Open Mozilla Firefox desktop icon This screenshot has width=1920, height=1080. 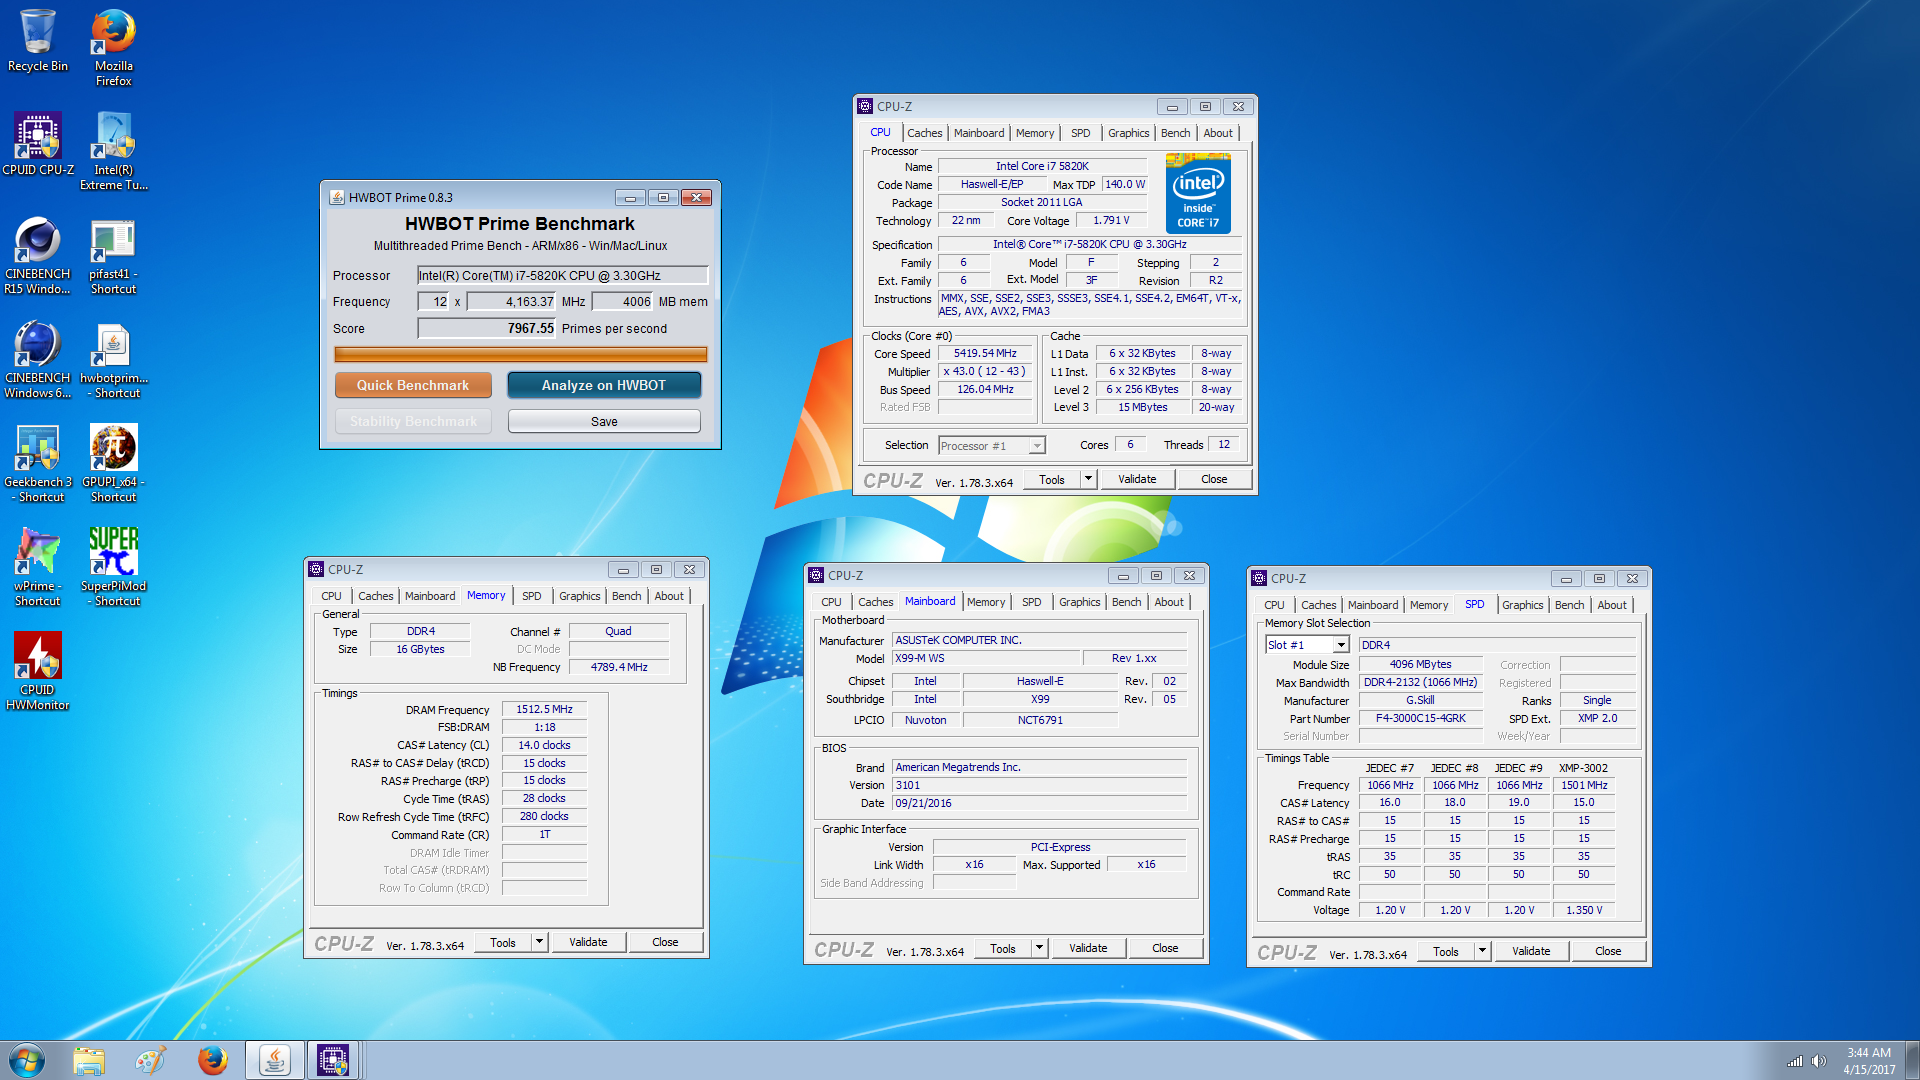point(114,48)
